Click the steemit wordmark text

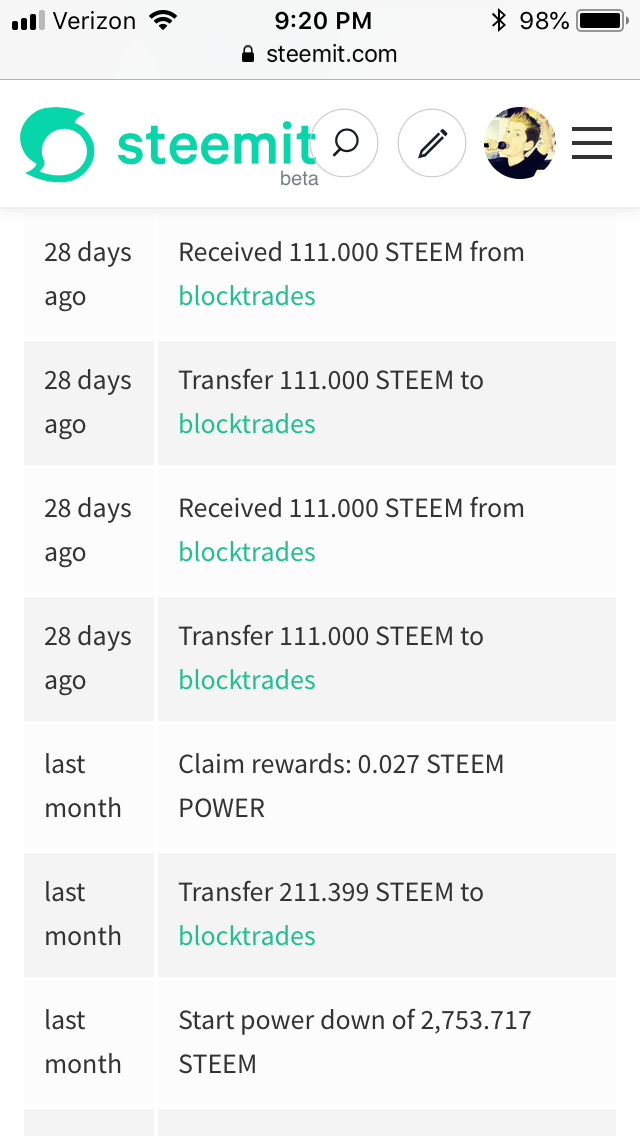(215, 143)
